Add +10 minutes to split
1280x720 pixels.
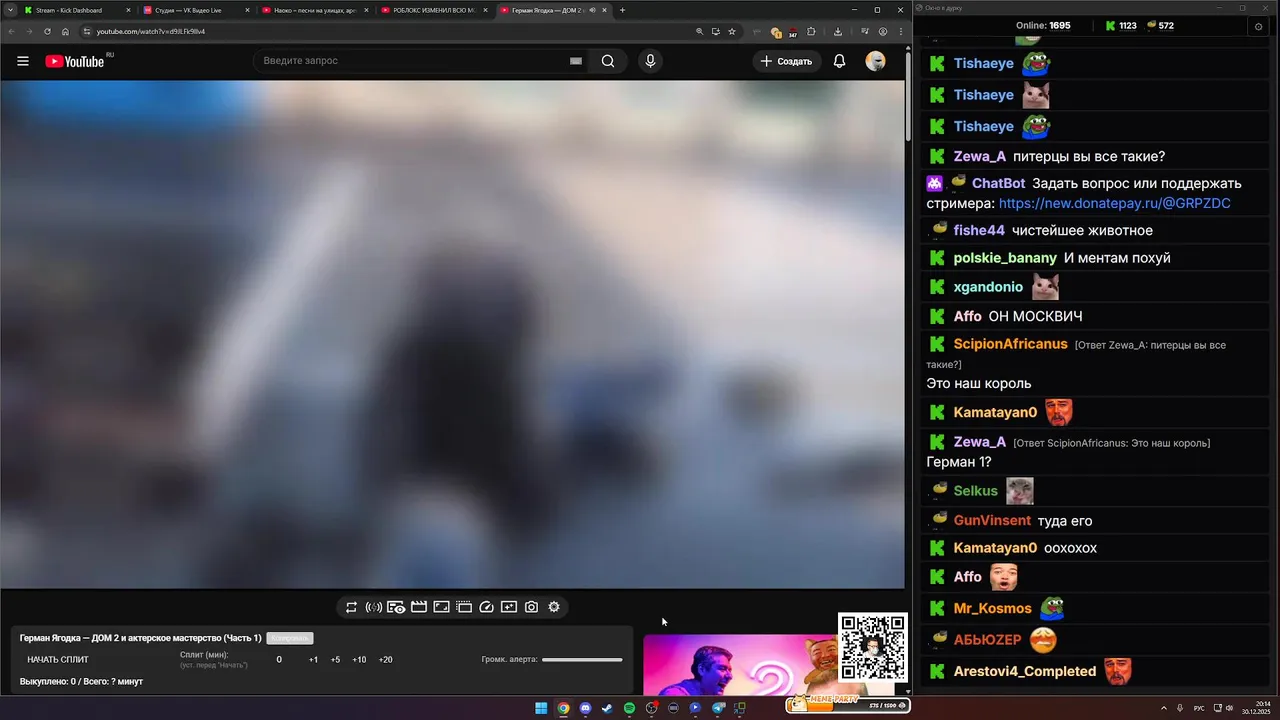pyautogui.click(x=359, y=660)
